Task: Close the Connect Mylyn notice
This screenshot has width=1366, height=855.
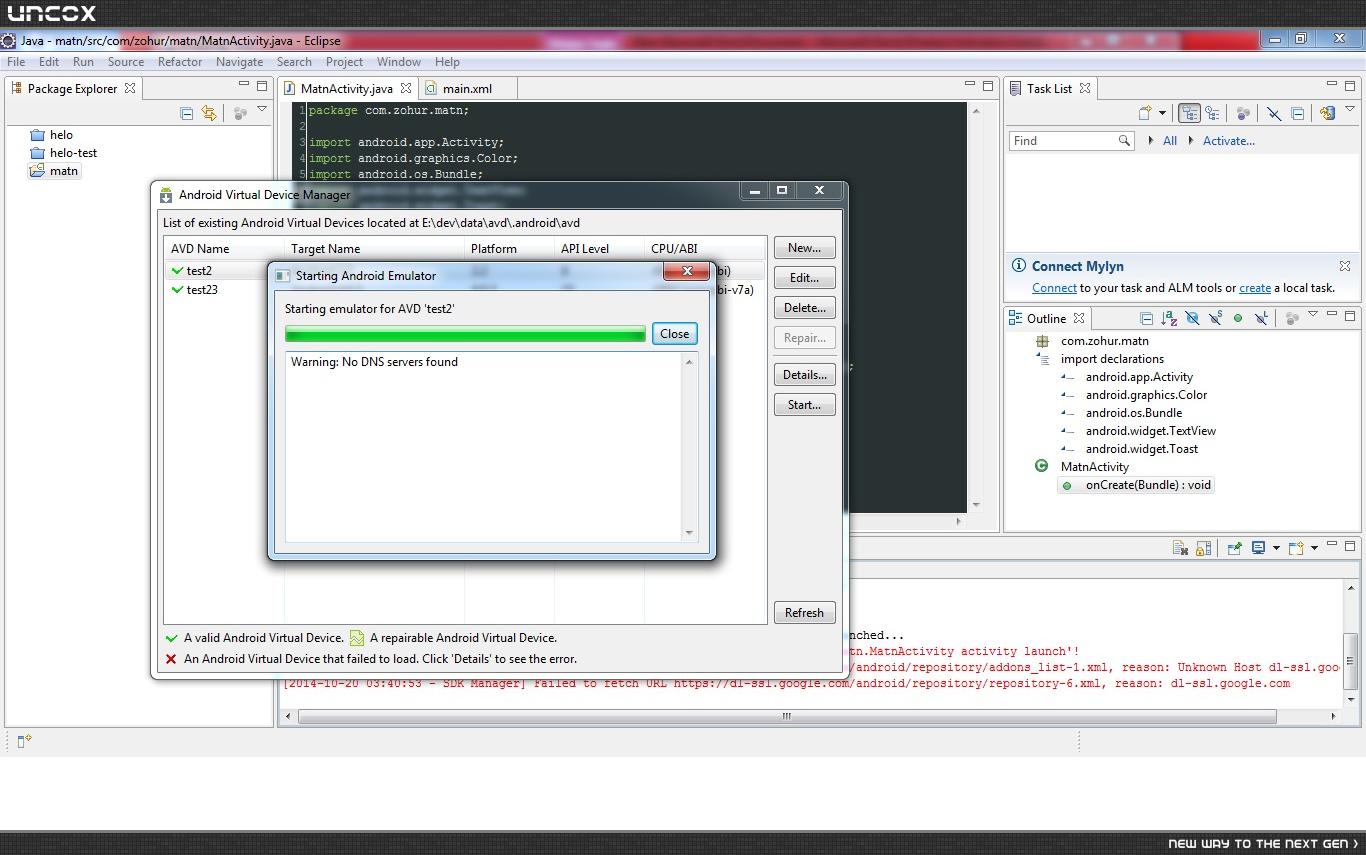Action: [1345, 266]
